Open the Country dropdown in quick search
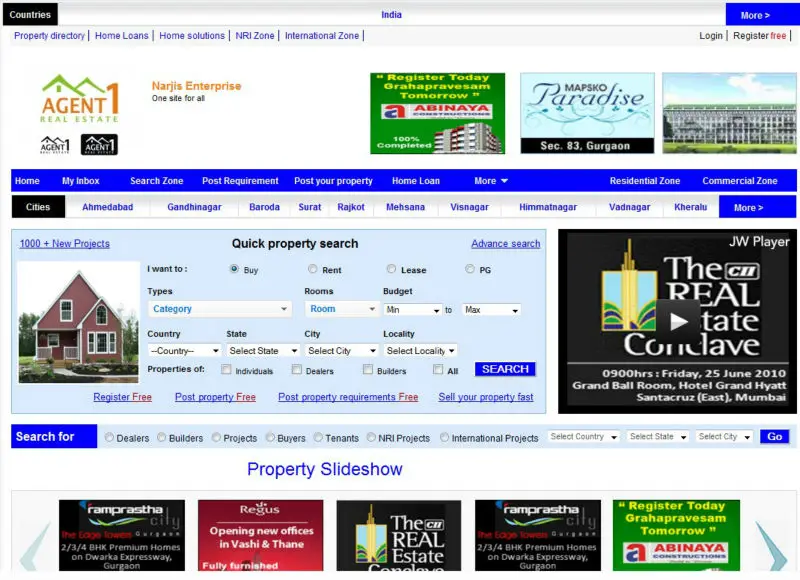Screen dimensions: 800x580 [184, 351]
